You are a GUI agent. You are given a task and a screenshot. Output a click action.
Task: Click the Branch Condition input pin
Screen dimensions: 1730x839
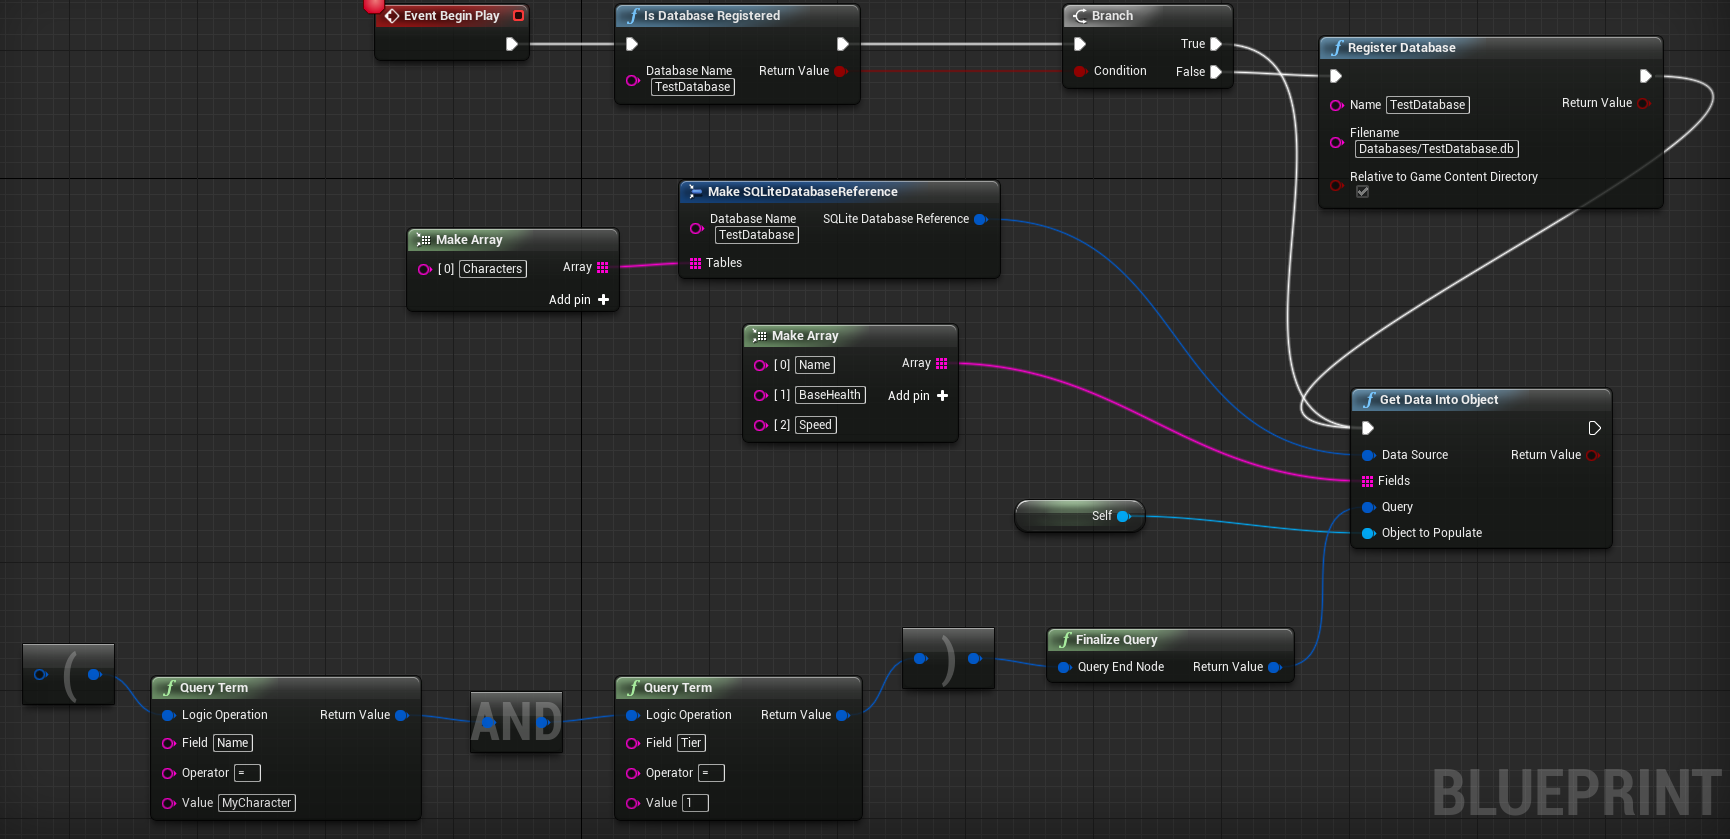pos(1080,71)
